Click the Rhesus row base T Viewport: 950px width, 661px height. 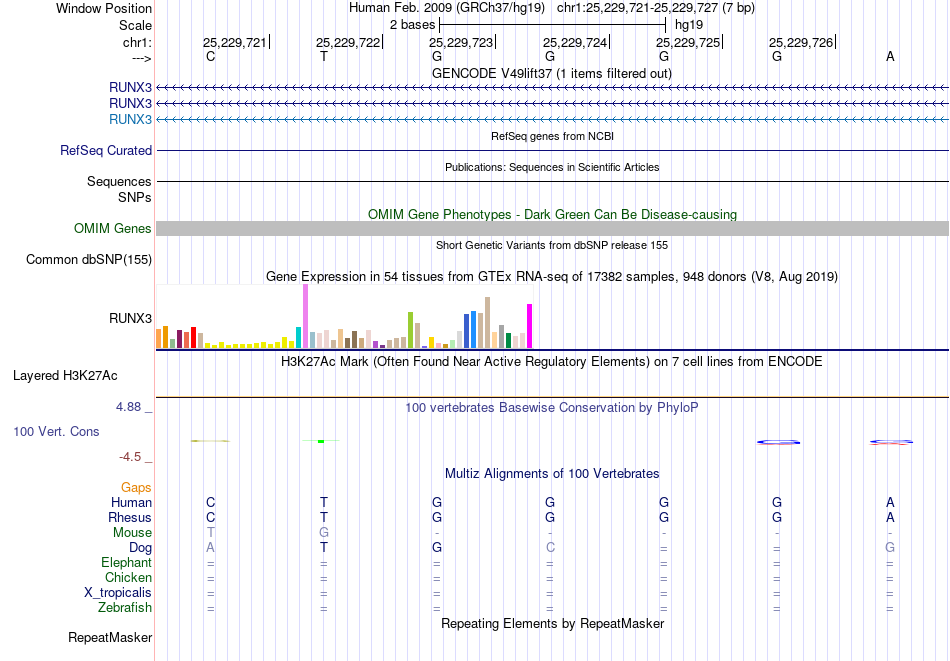(x=324, y=517)
